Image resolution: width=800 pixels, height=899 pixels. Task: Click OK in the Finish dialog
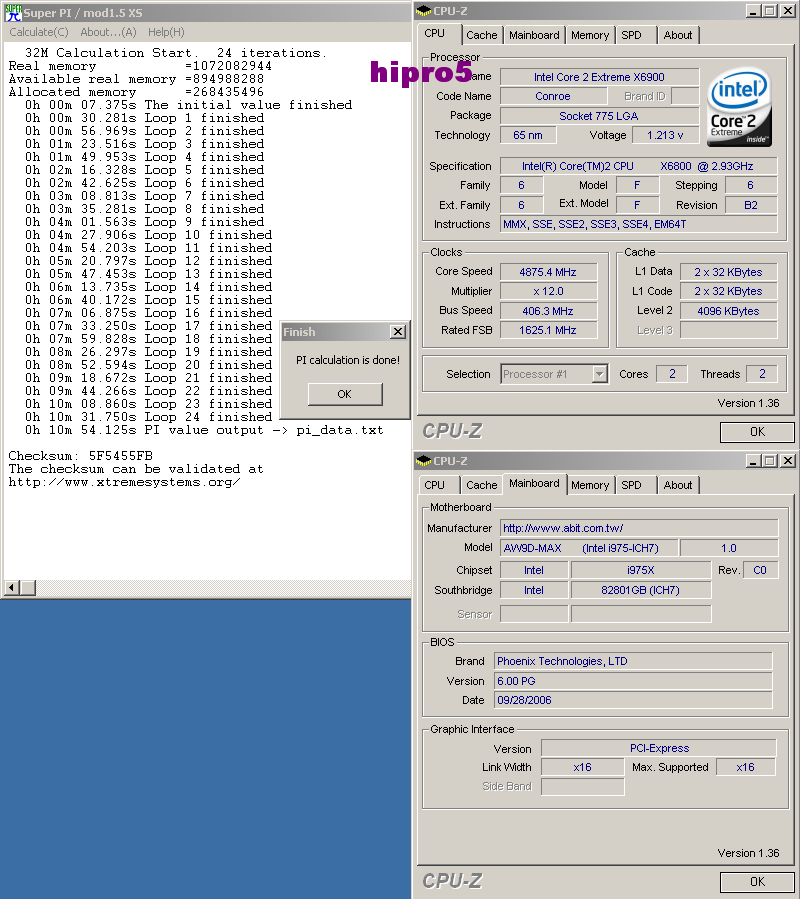point(344,394)
